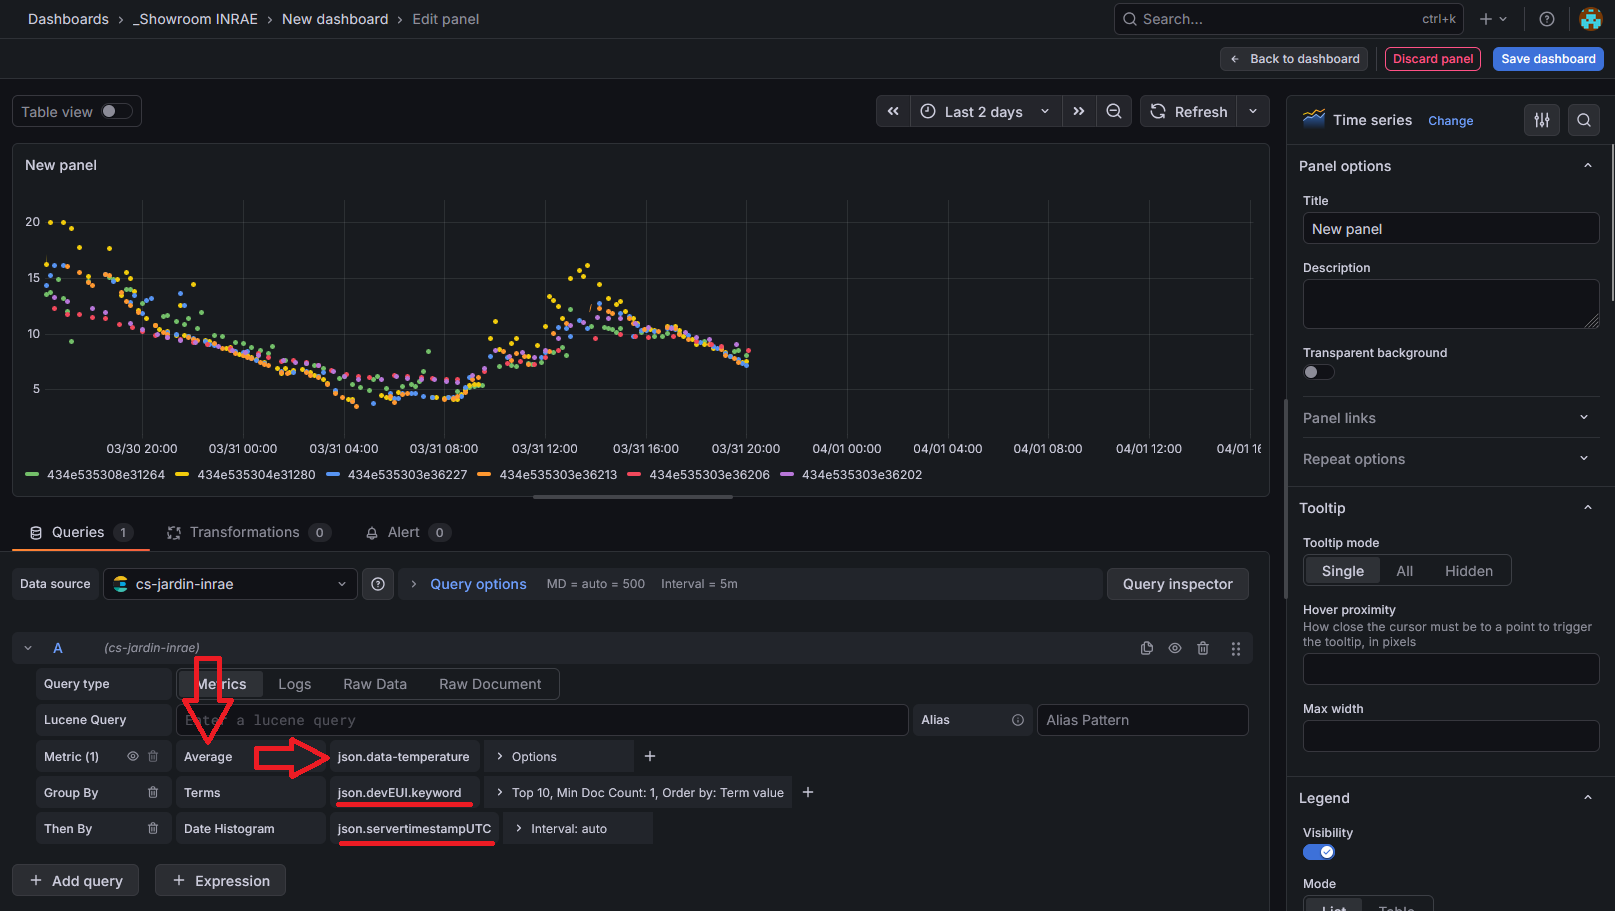Click Change visualization link

1450,121
